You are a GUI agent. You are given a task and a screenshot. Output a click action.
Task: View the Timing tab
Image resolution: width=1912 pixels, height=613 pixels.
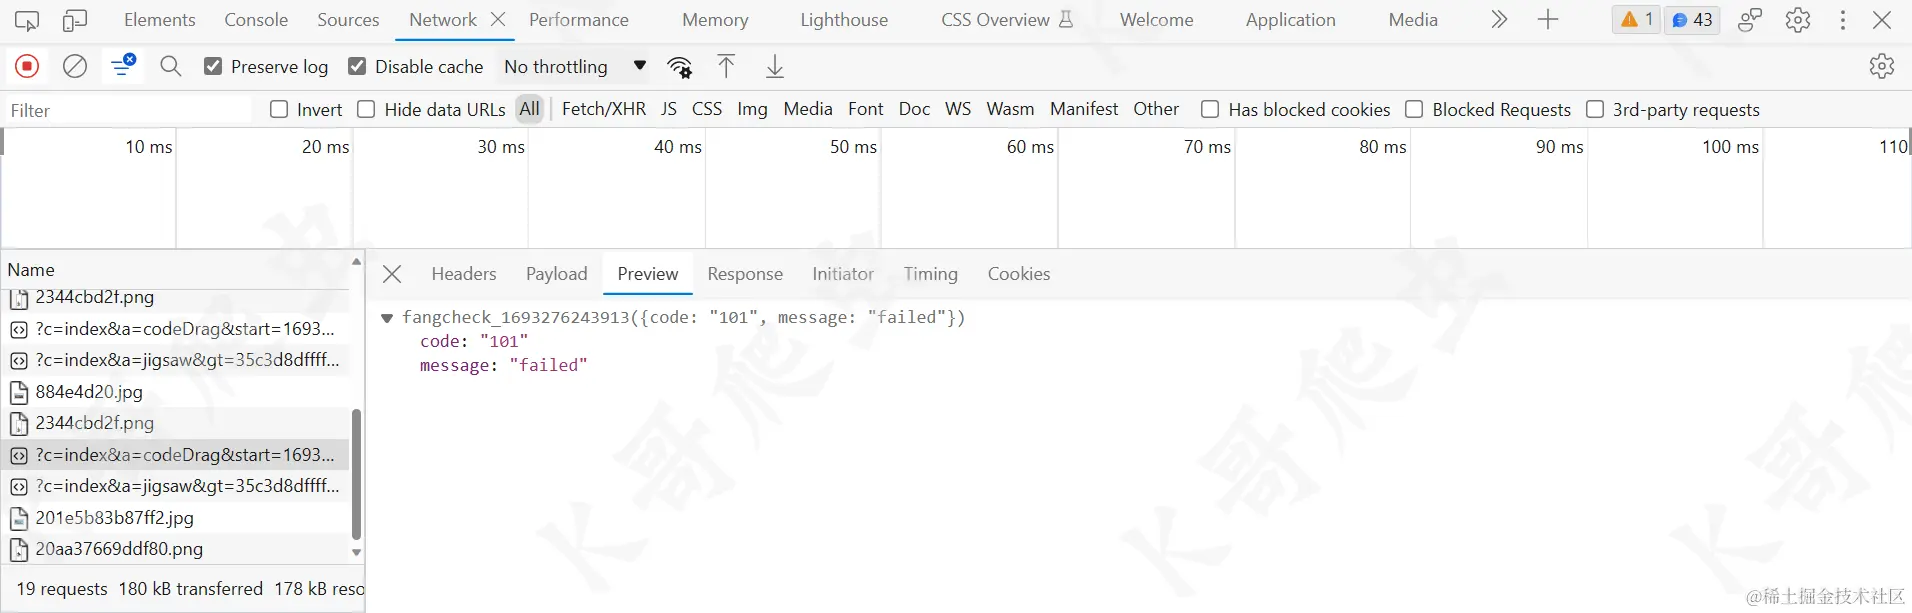(931, 274)
